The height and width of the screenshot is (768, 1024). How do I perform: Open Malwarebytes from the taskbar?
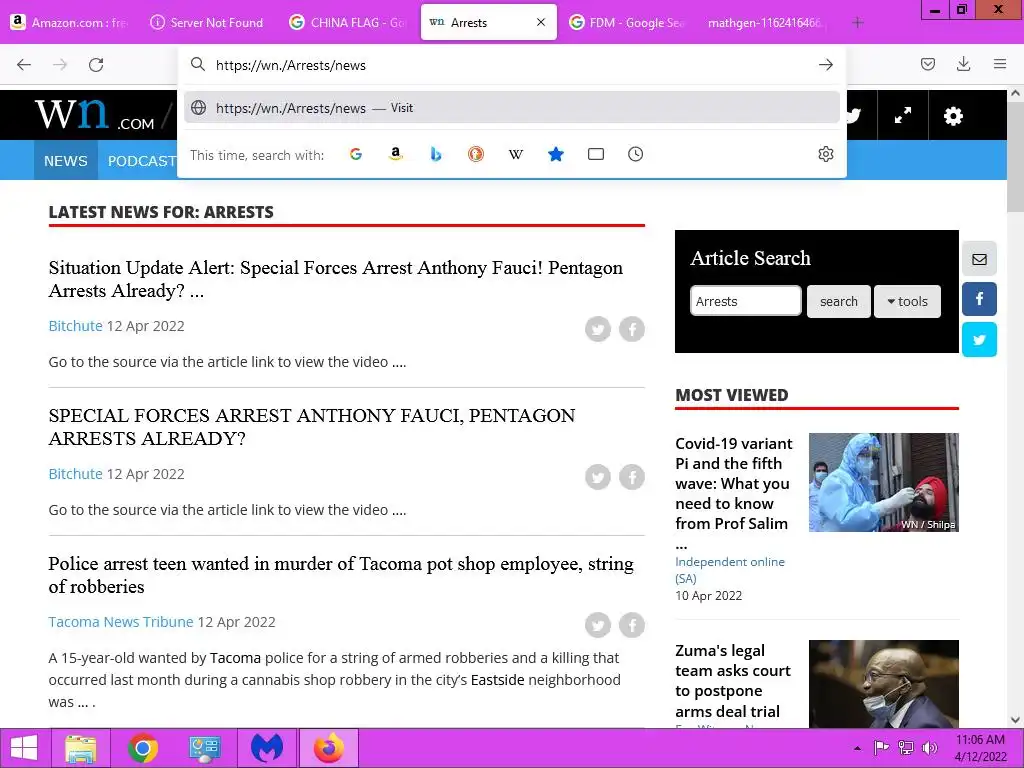[267, 748]
